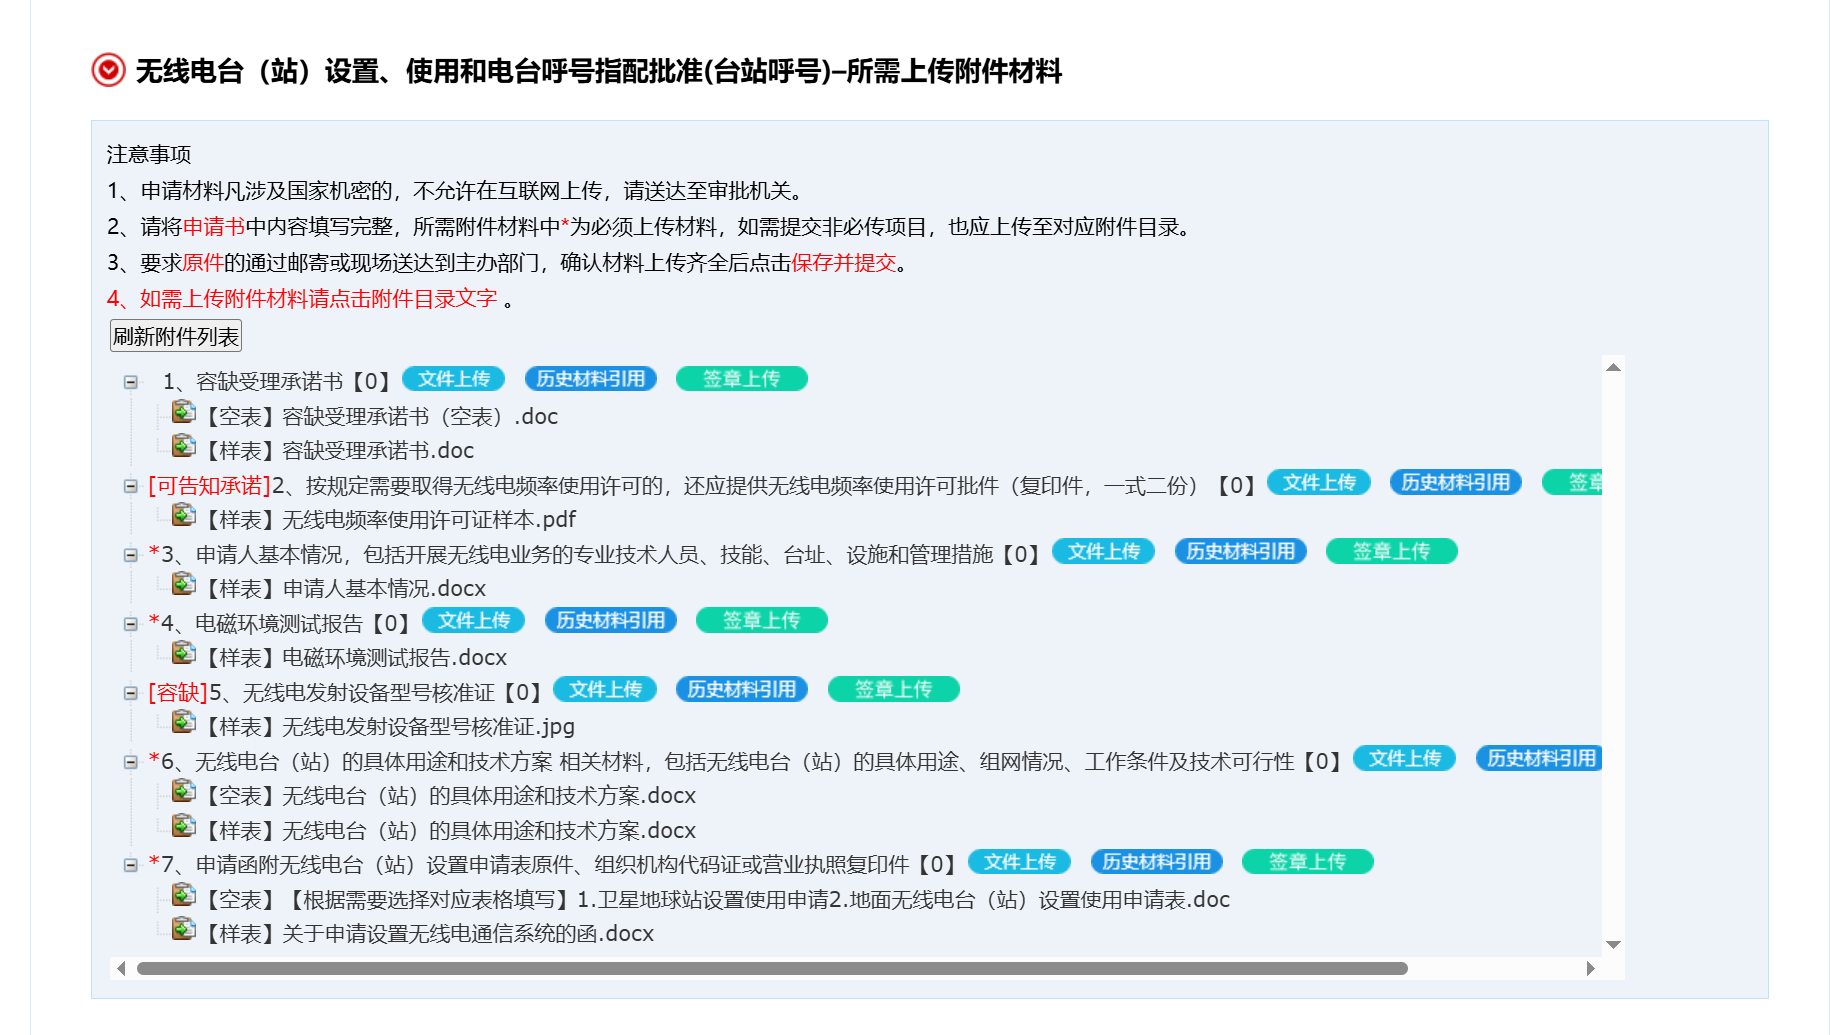
Task: Click 文件上传 for item 6 具体用途和技术方案
Action: 1404,759
